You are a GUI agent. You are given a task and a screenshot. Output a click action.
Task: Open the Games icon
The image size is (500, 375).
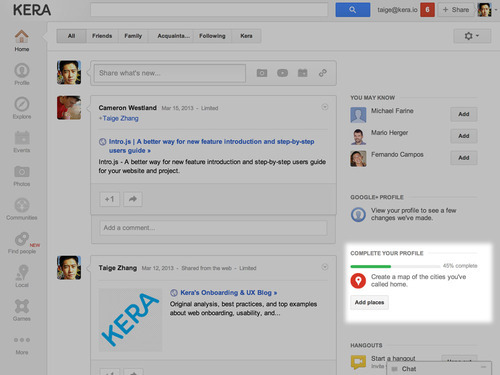(x=22, y=306)
